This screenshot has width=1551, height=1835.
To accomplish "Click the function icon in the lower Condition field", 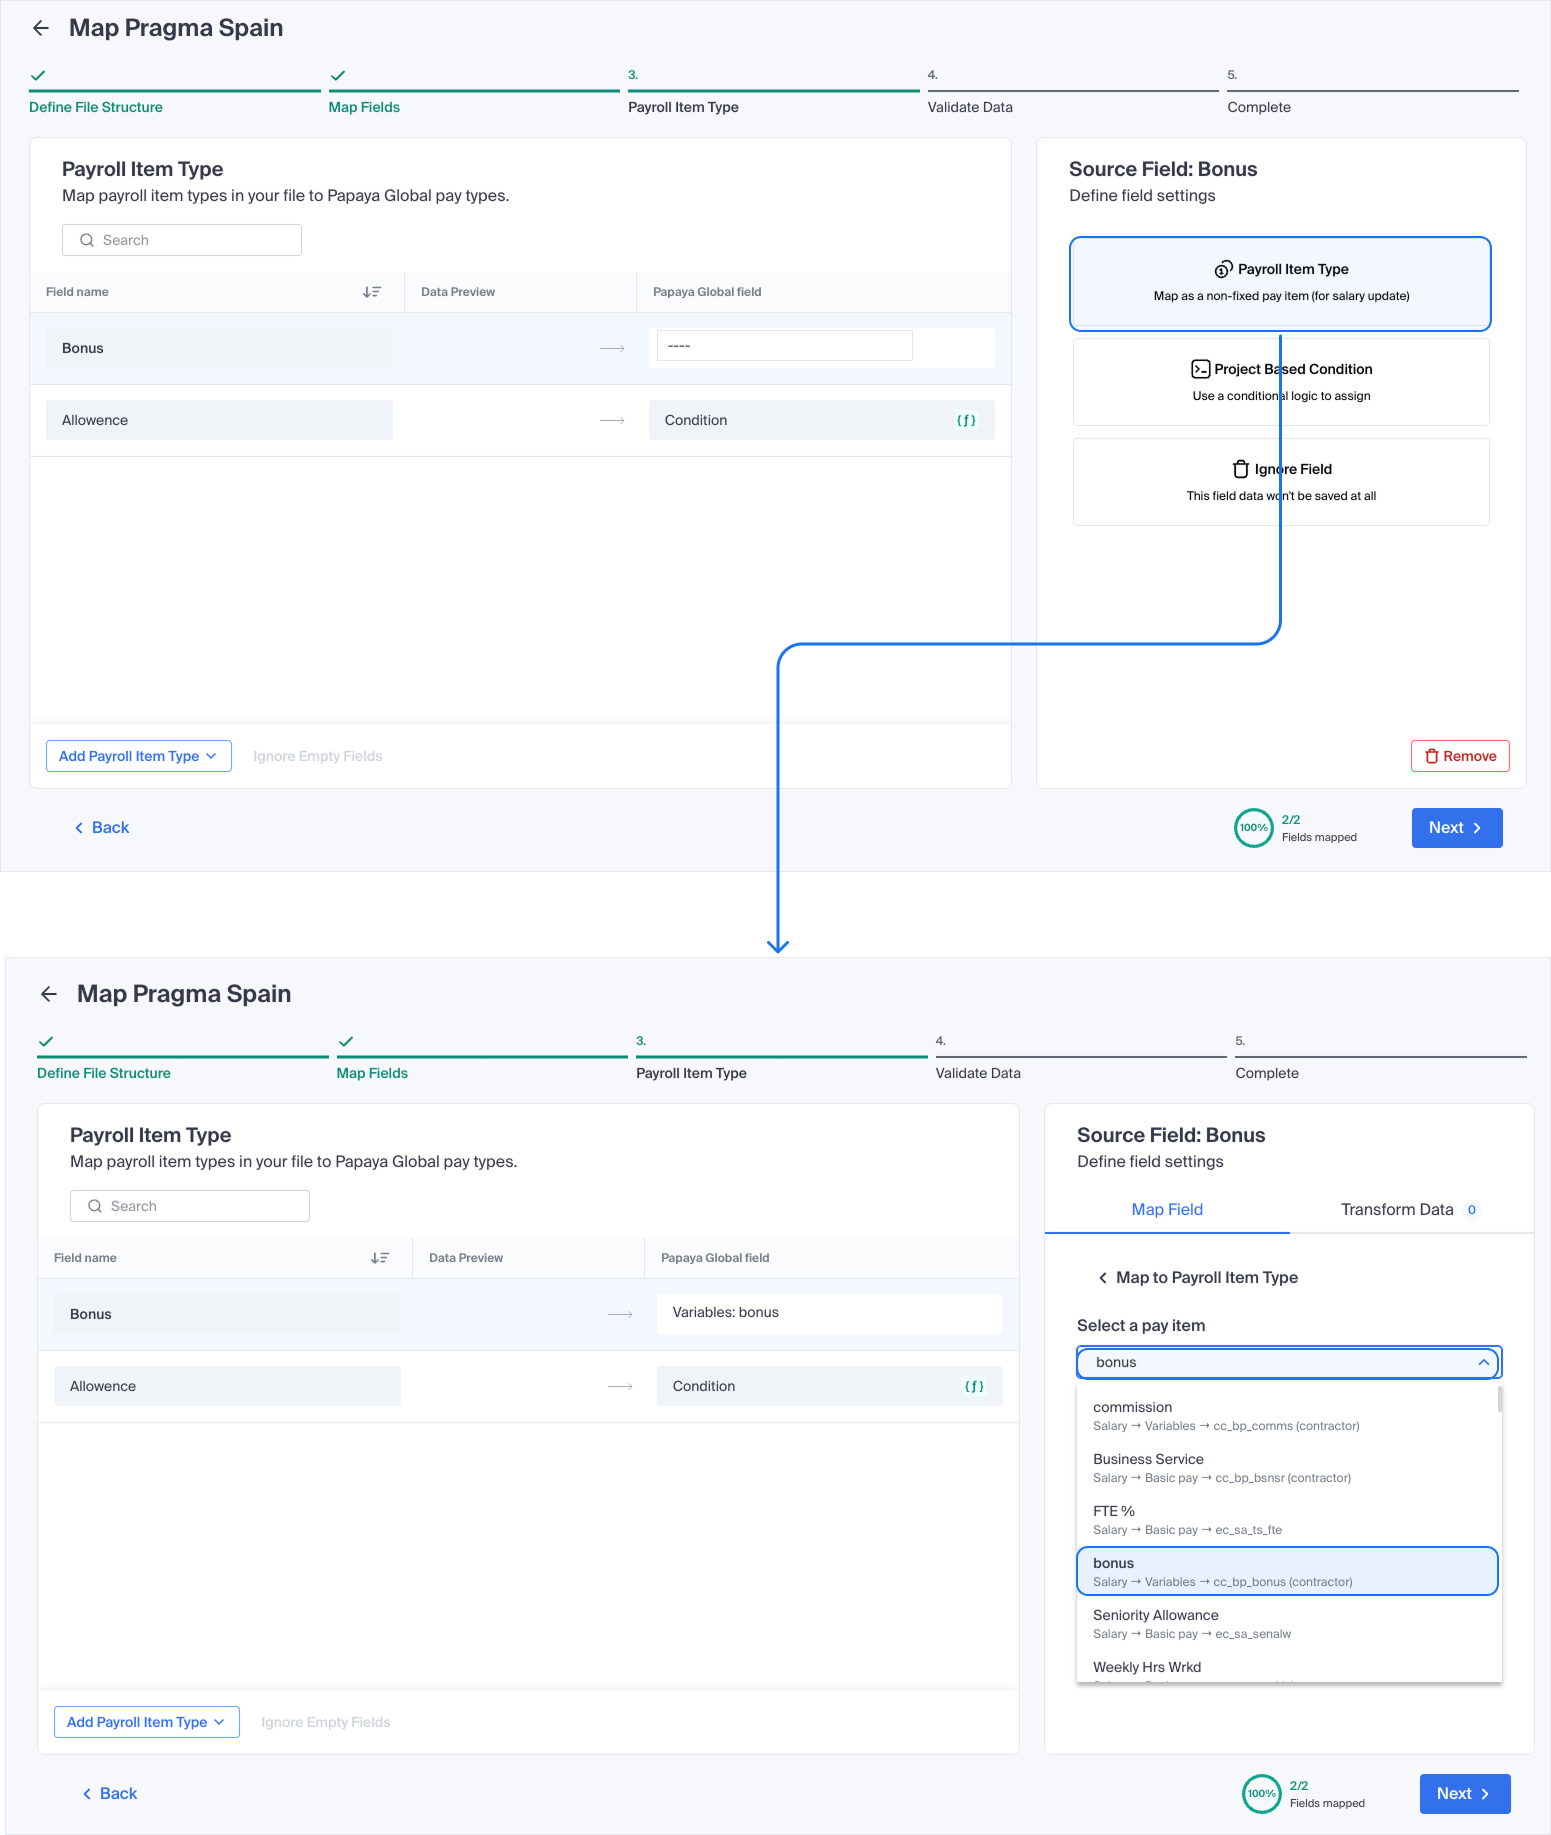I will (974, 1387).
